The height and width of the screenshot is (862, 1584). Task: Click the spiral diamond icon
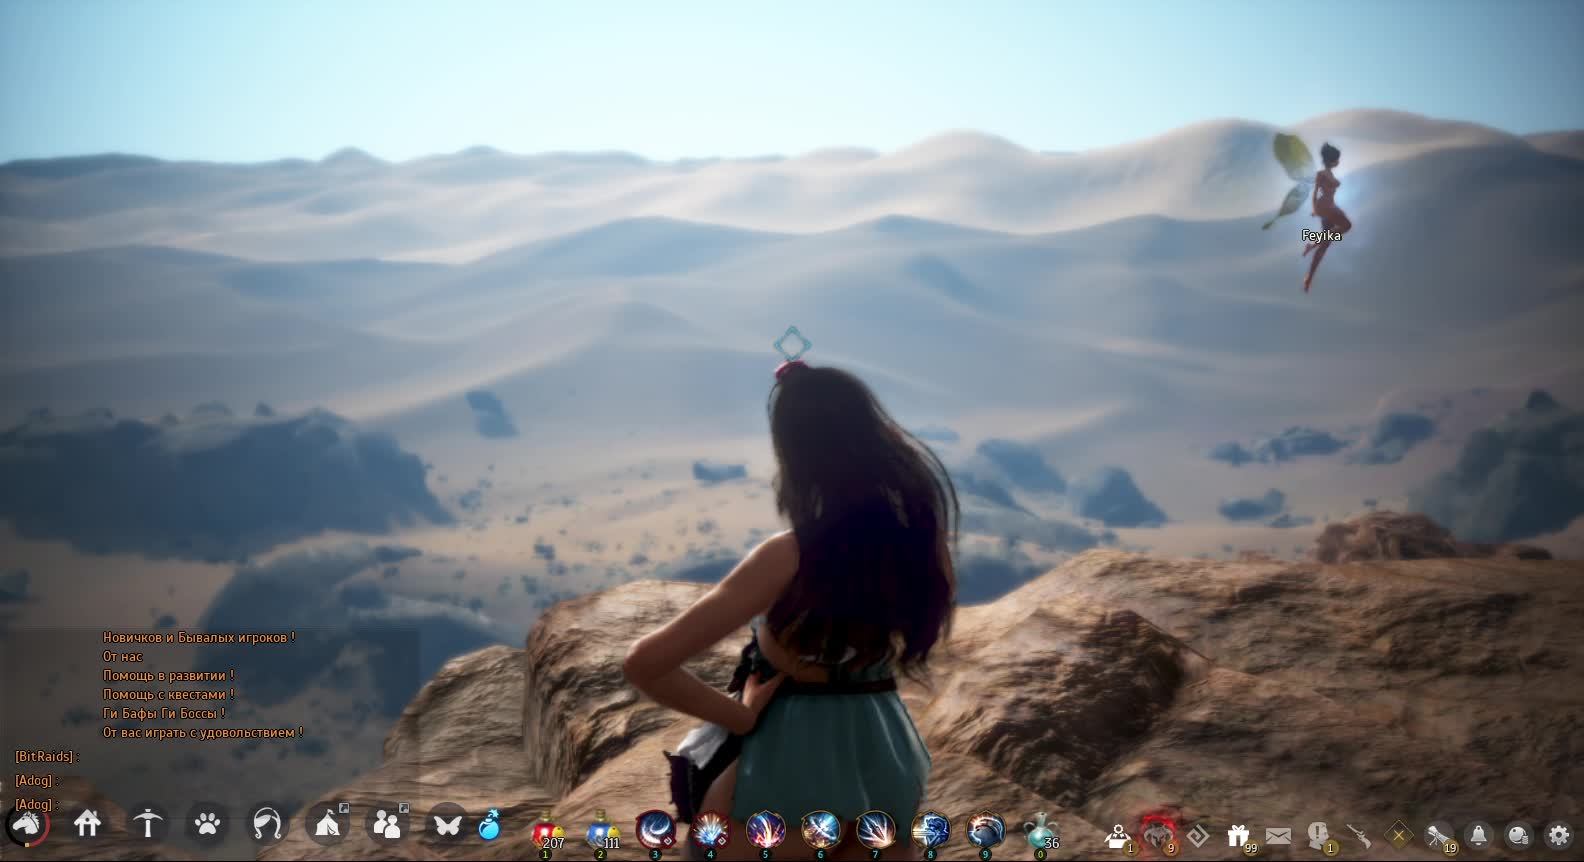(1198, 836)
